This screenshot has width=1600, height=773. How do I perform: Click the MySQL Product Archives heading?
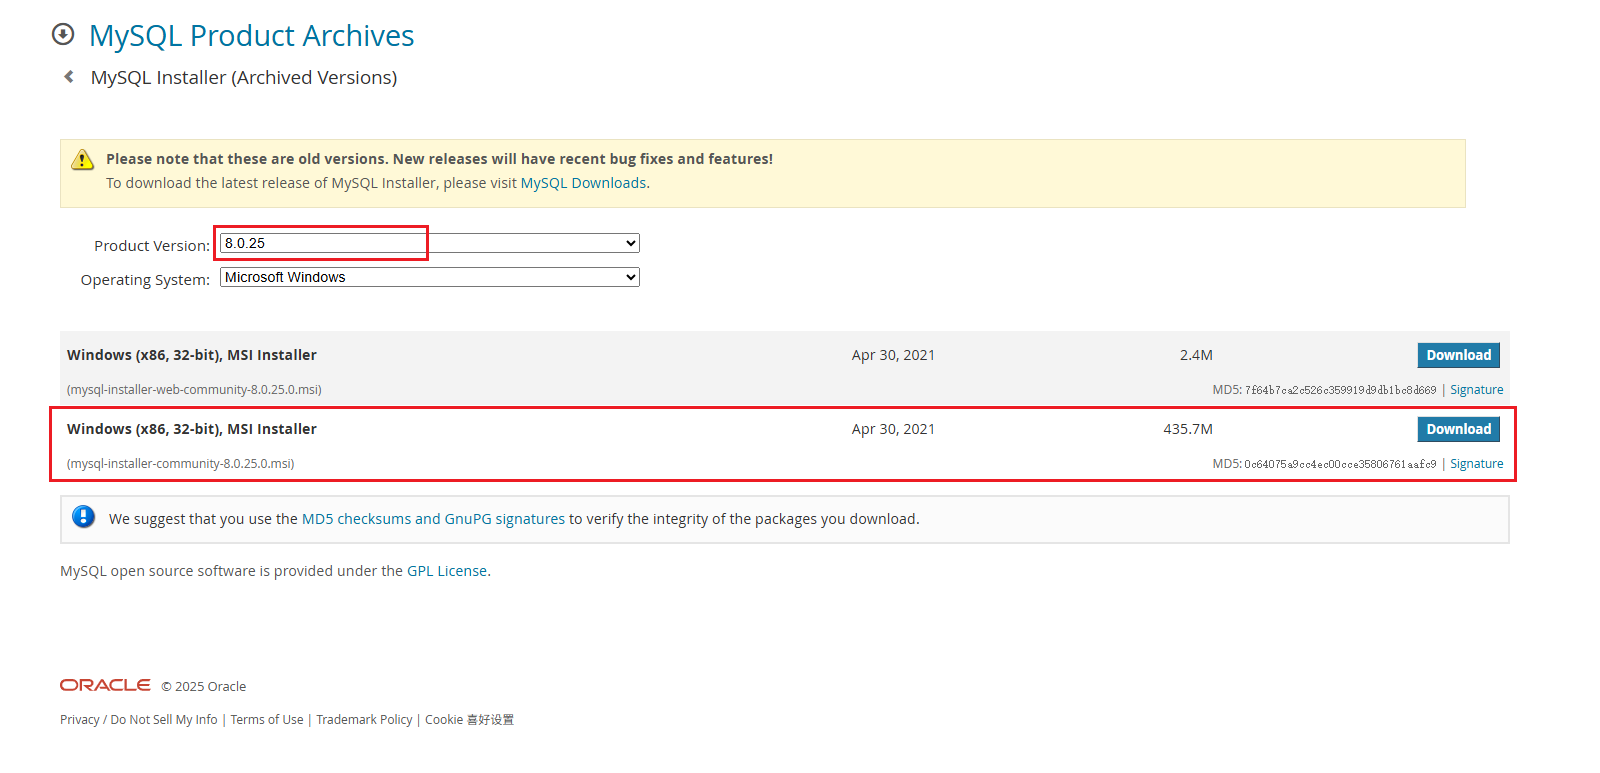251,36
